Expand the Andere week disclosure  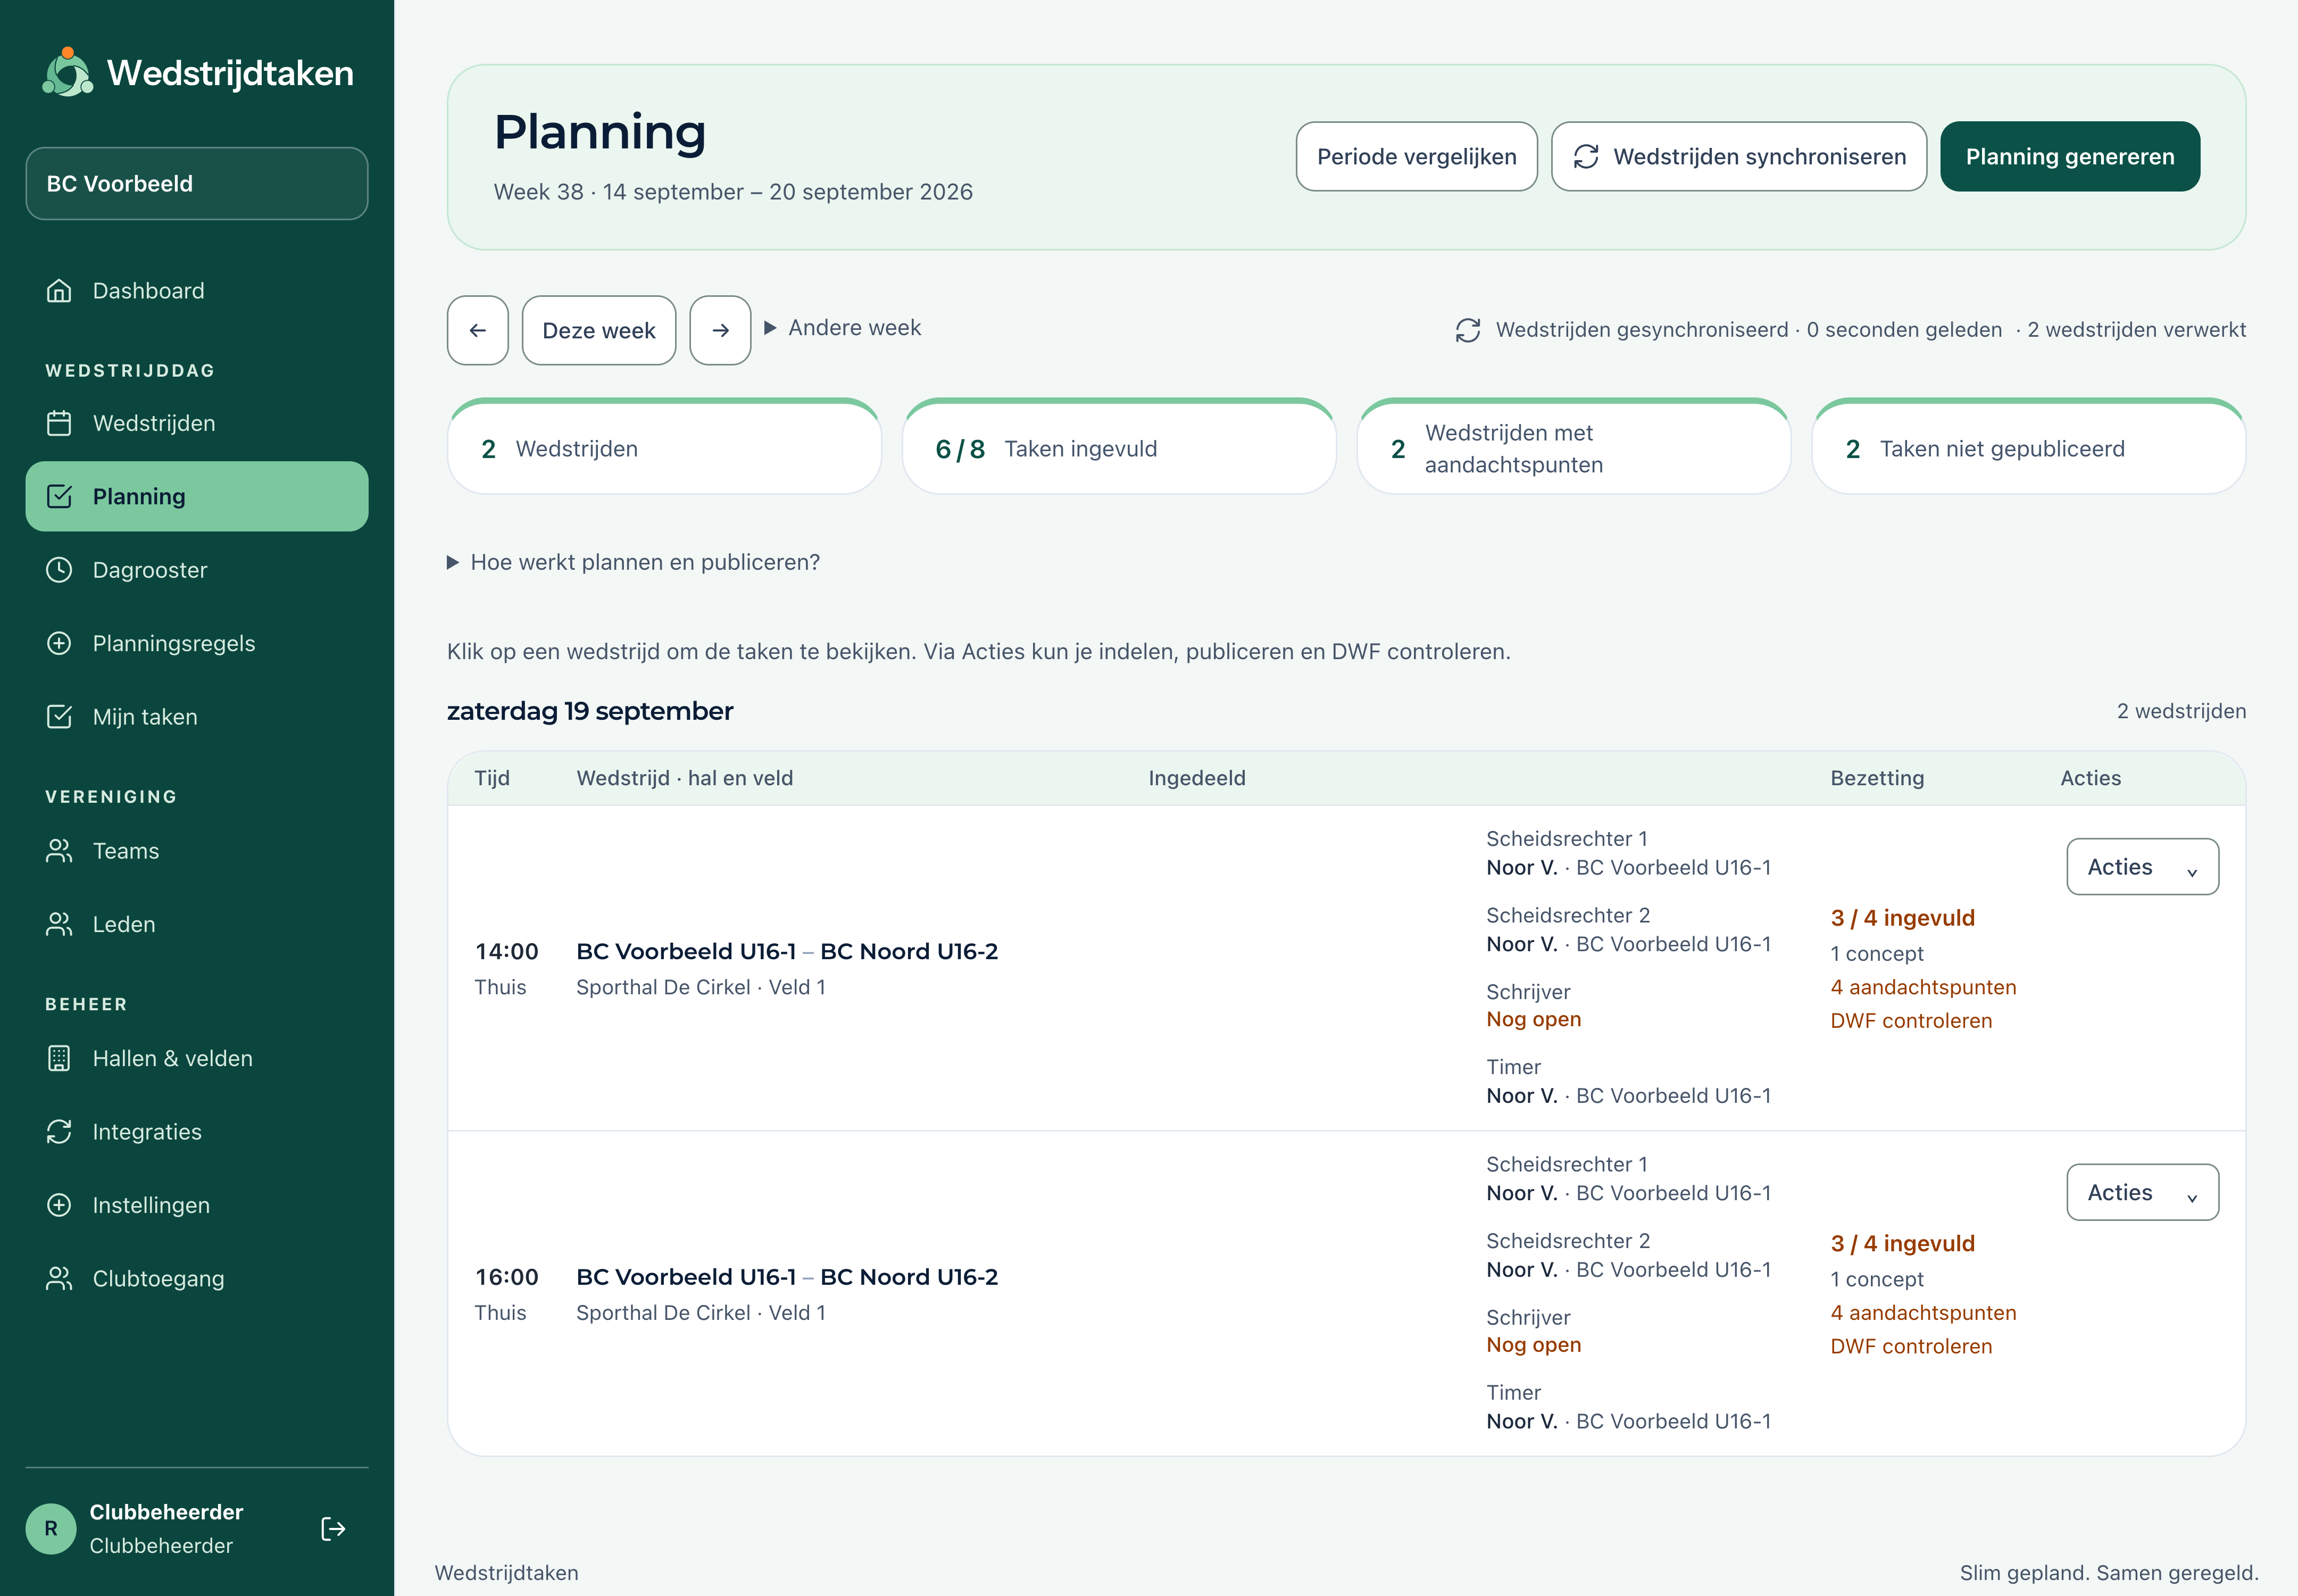coord(843,328)
